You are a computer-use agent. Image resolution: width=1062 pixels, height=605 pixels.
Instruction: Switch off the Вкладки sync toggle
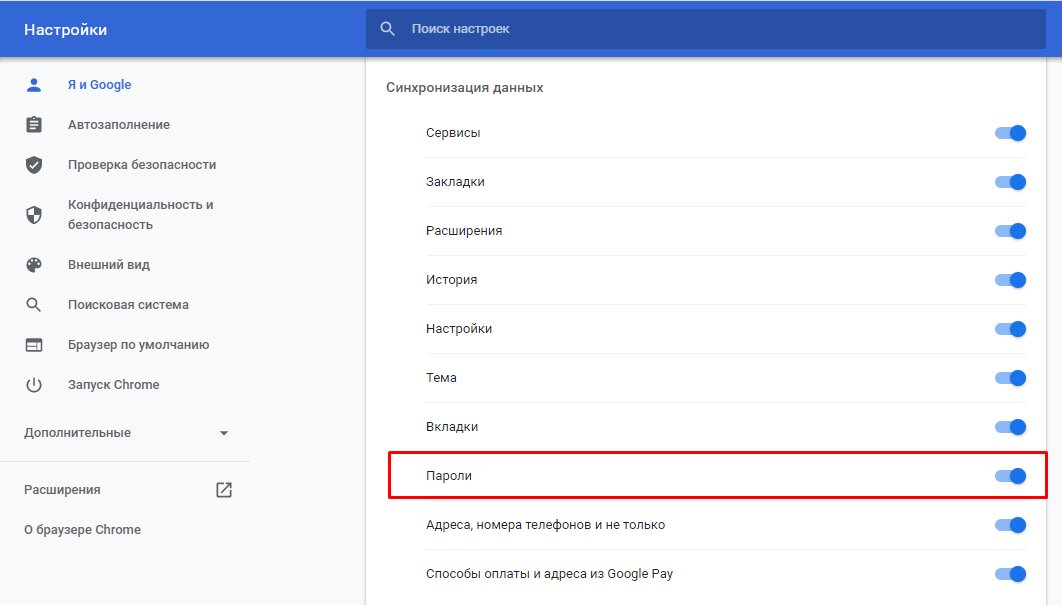[x=1010, y=427]
